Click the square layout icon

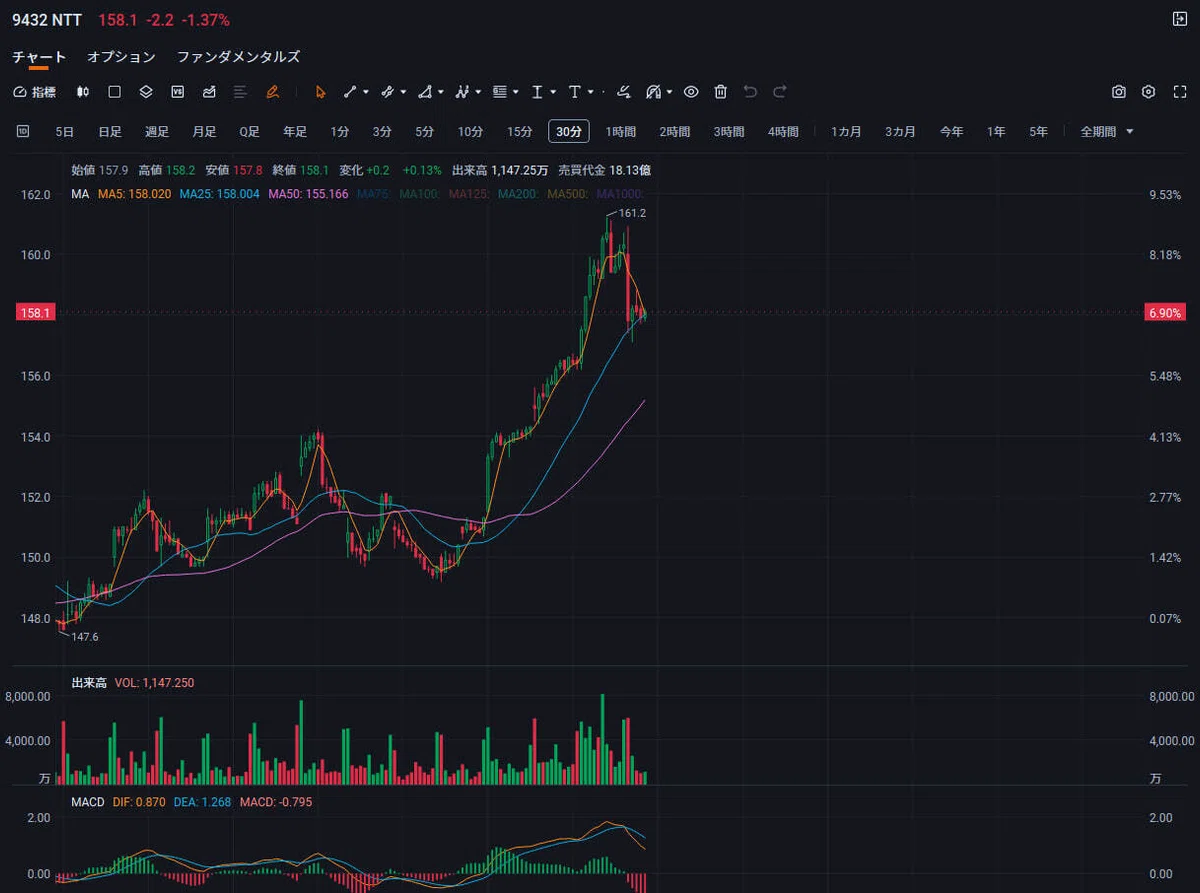tap(114, 92)
